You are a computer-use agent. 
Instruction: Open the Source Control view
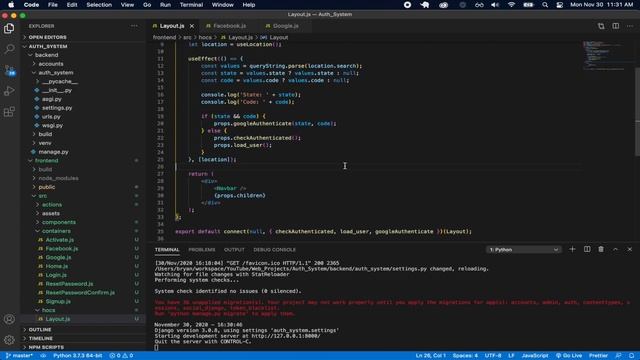pos(9,70)
